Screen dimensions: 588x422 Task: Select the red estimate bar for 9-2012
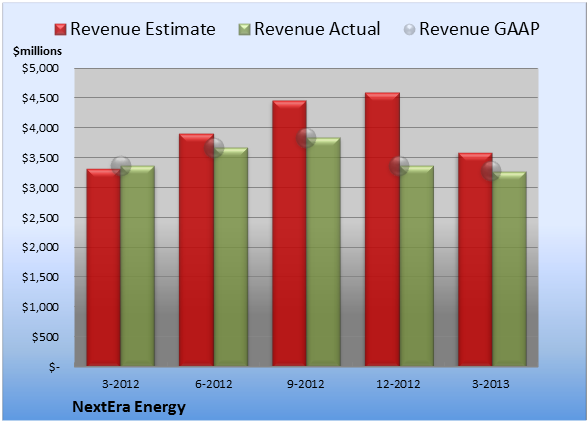289,233
